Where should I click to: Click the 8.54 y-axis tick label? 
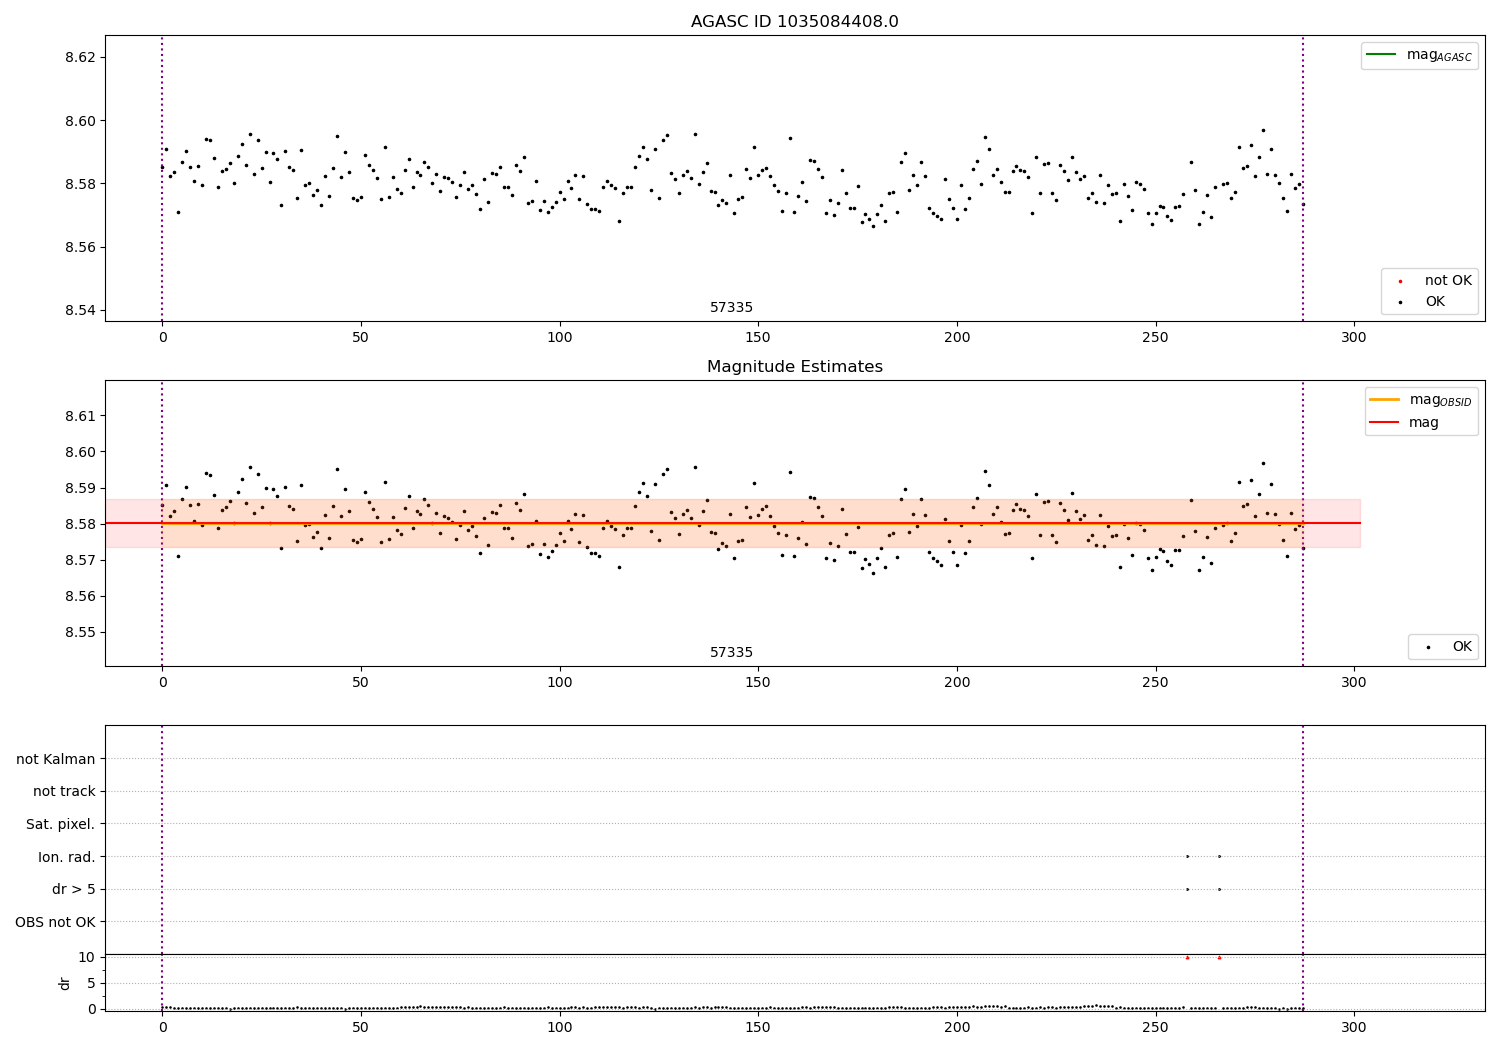(x=81, y=311)
